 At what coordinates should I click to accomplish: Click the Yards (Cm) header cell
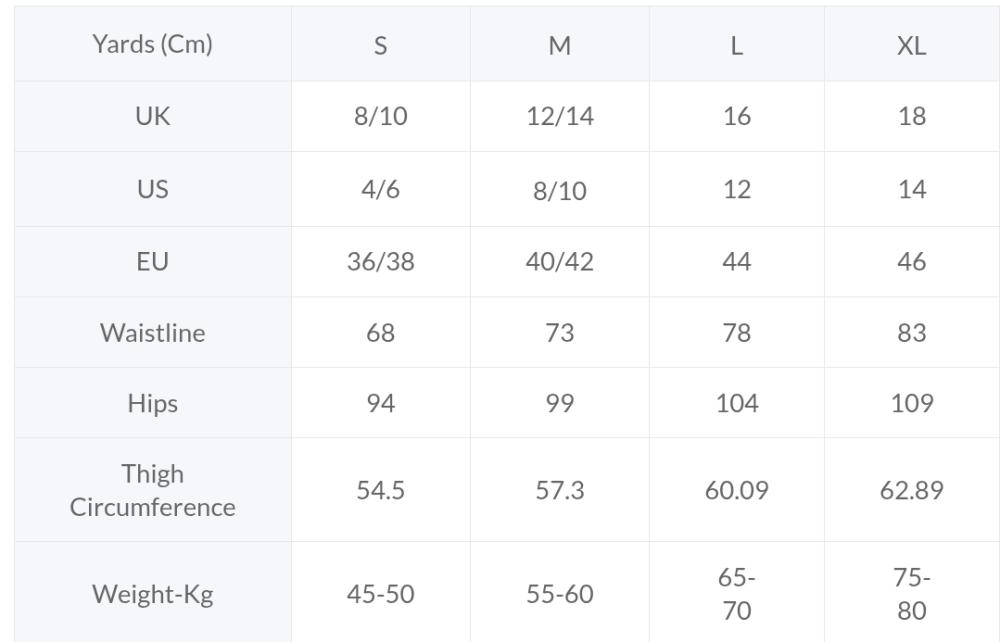tap(152, 44)
